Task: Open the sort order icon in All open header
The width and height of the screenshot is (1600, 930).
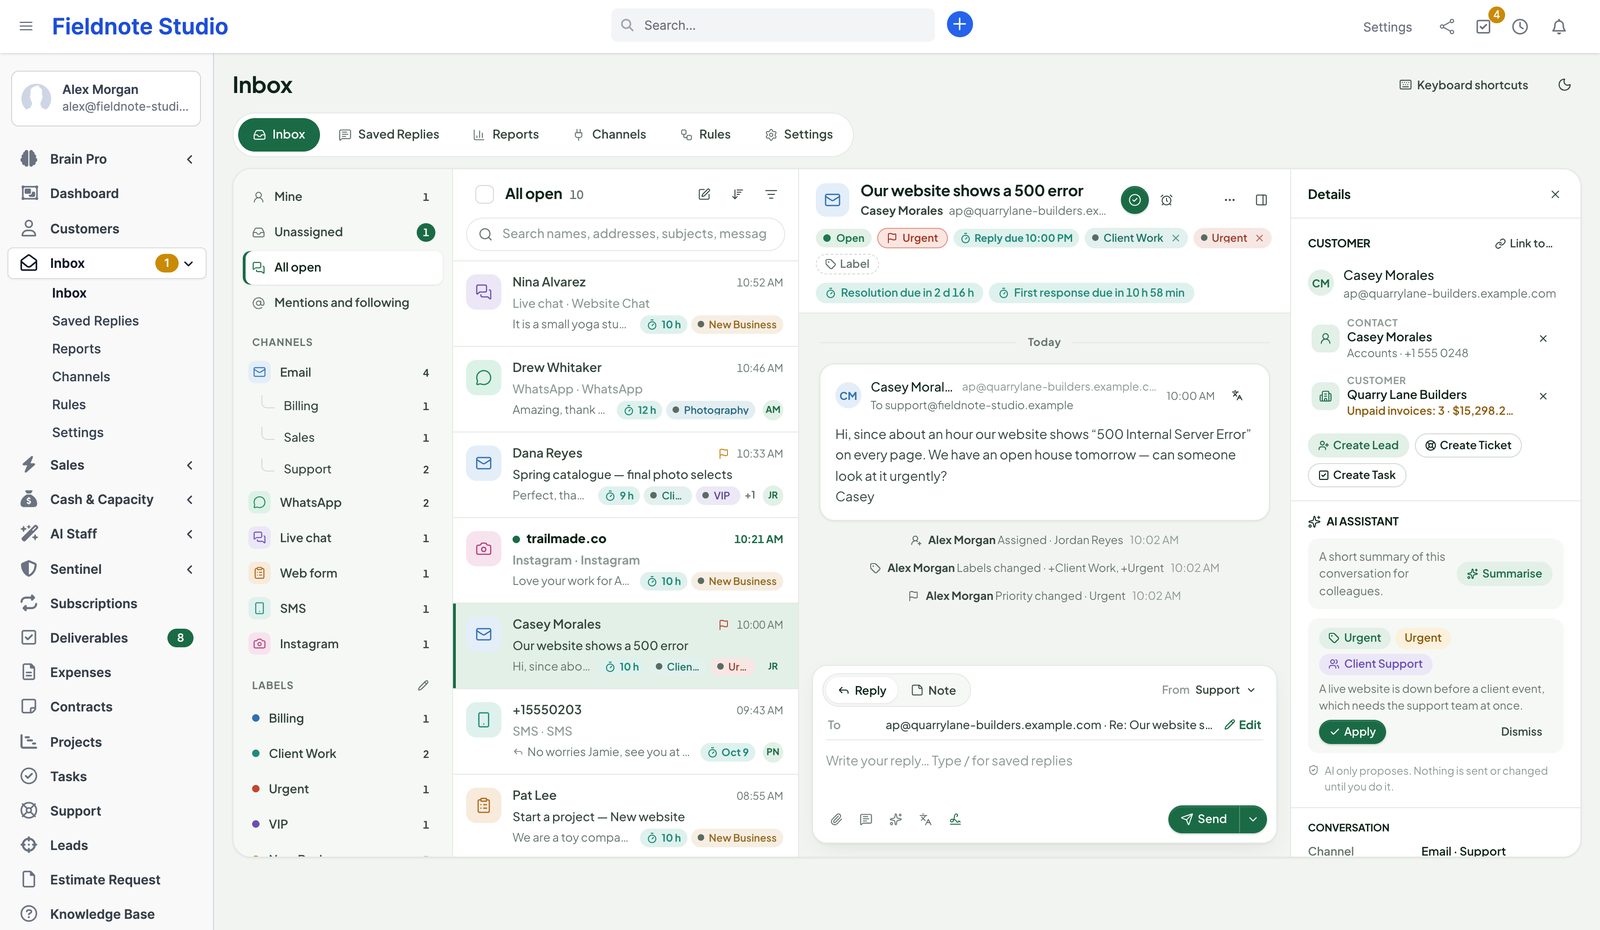Action: pos(737,194)
